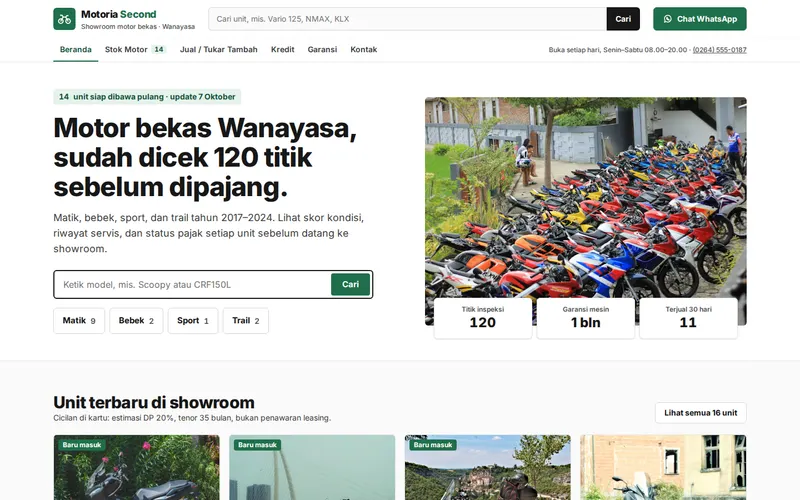Filter by Trail category chip
This screenshot has width=800, height=500.
246,321
